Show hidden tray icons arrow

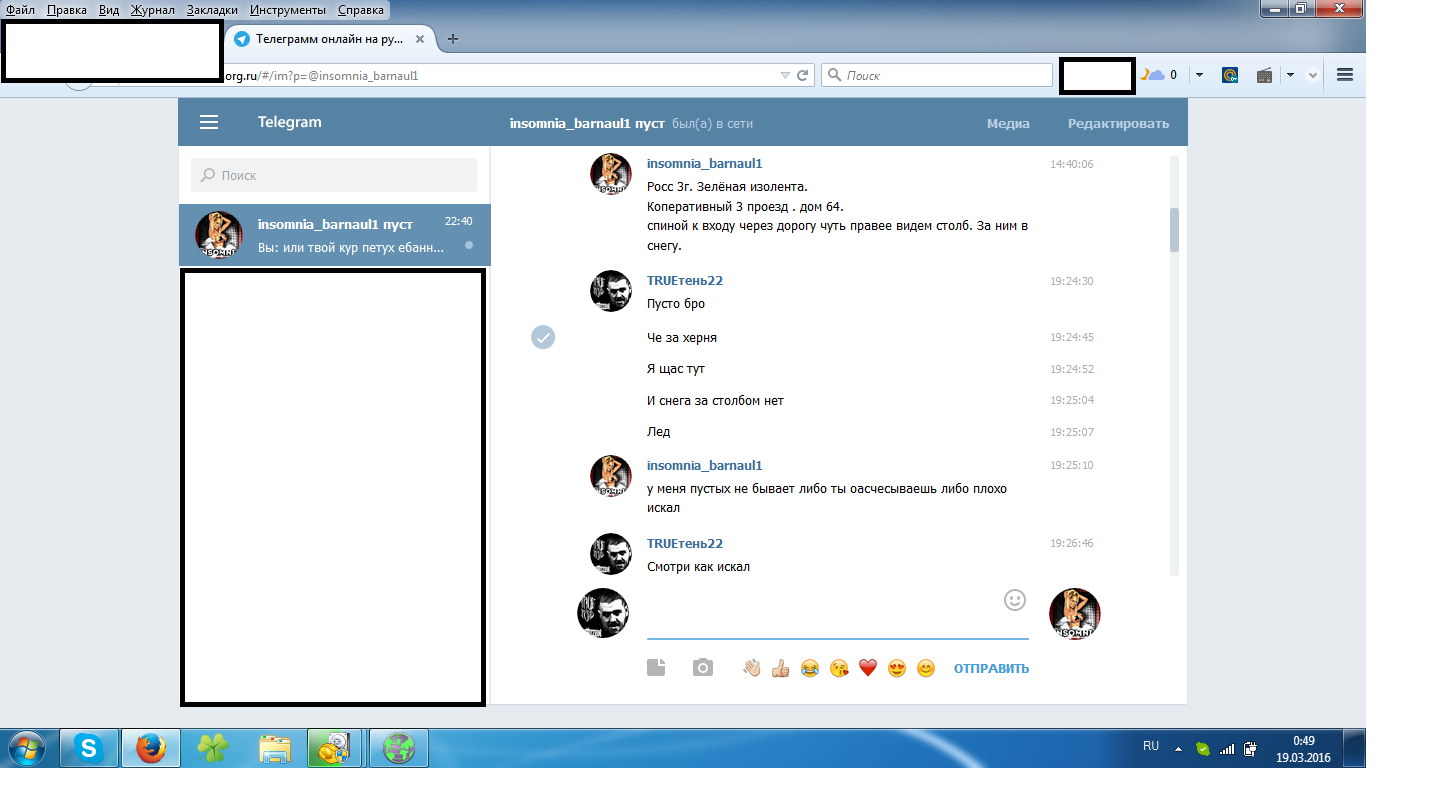[x=1178, y=748]
